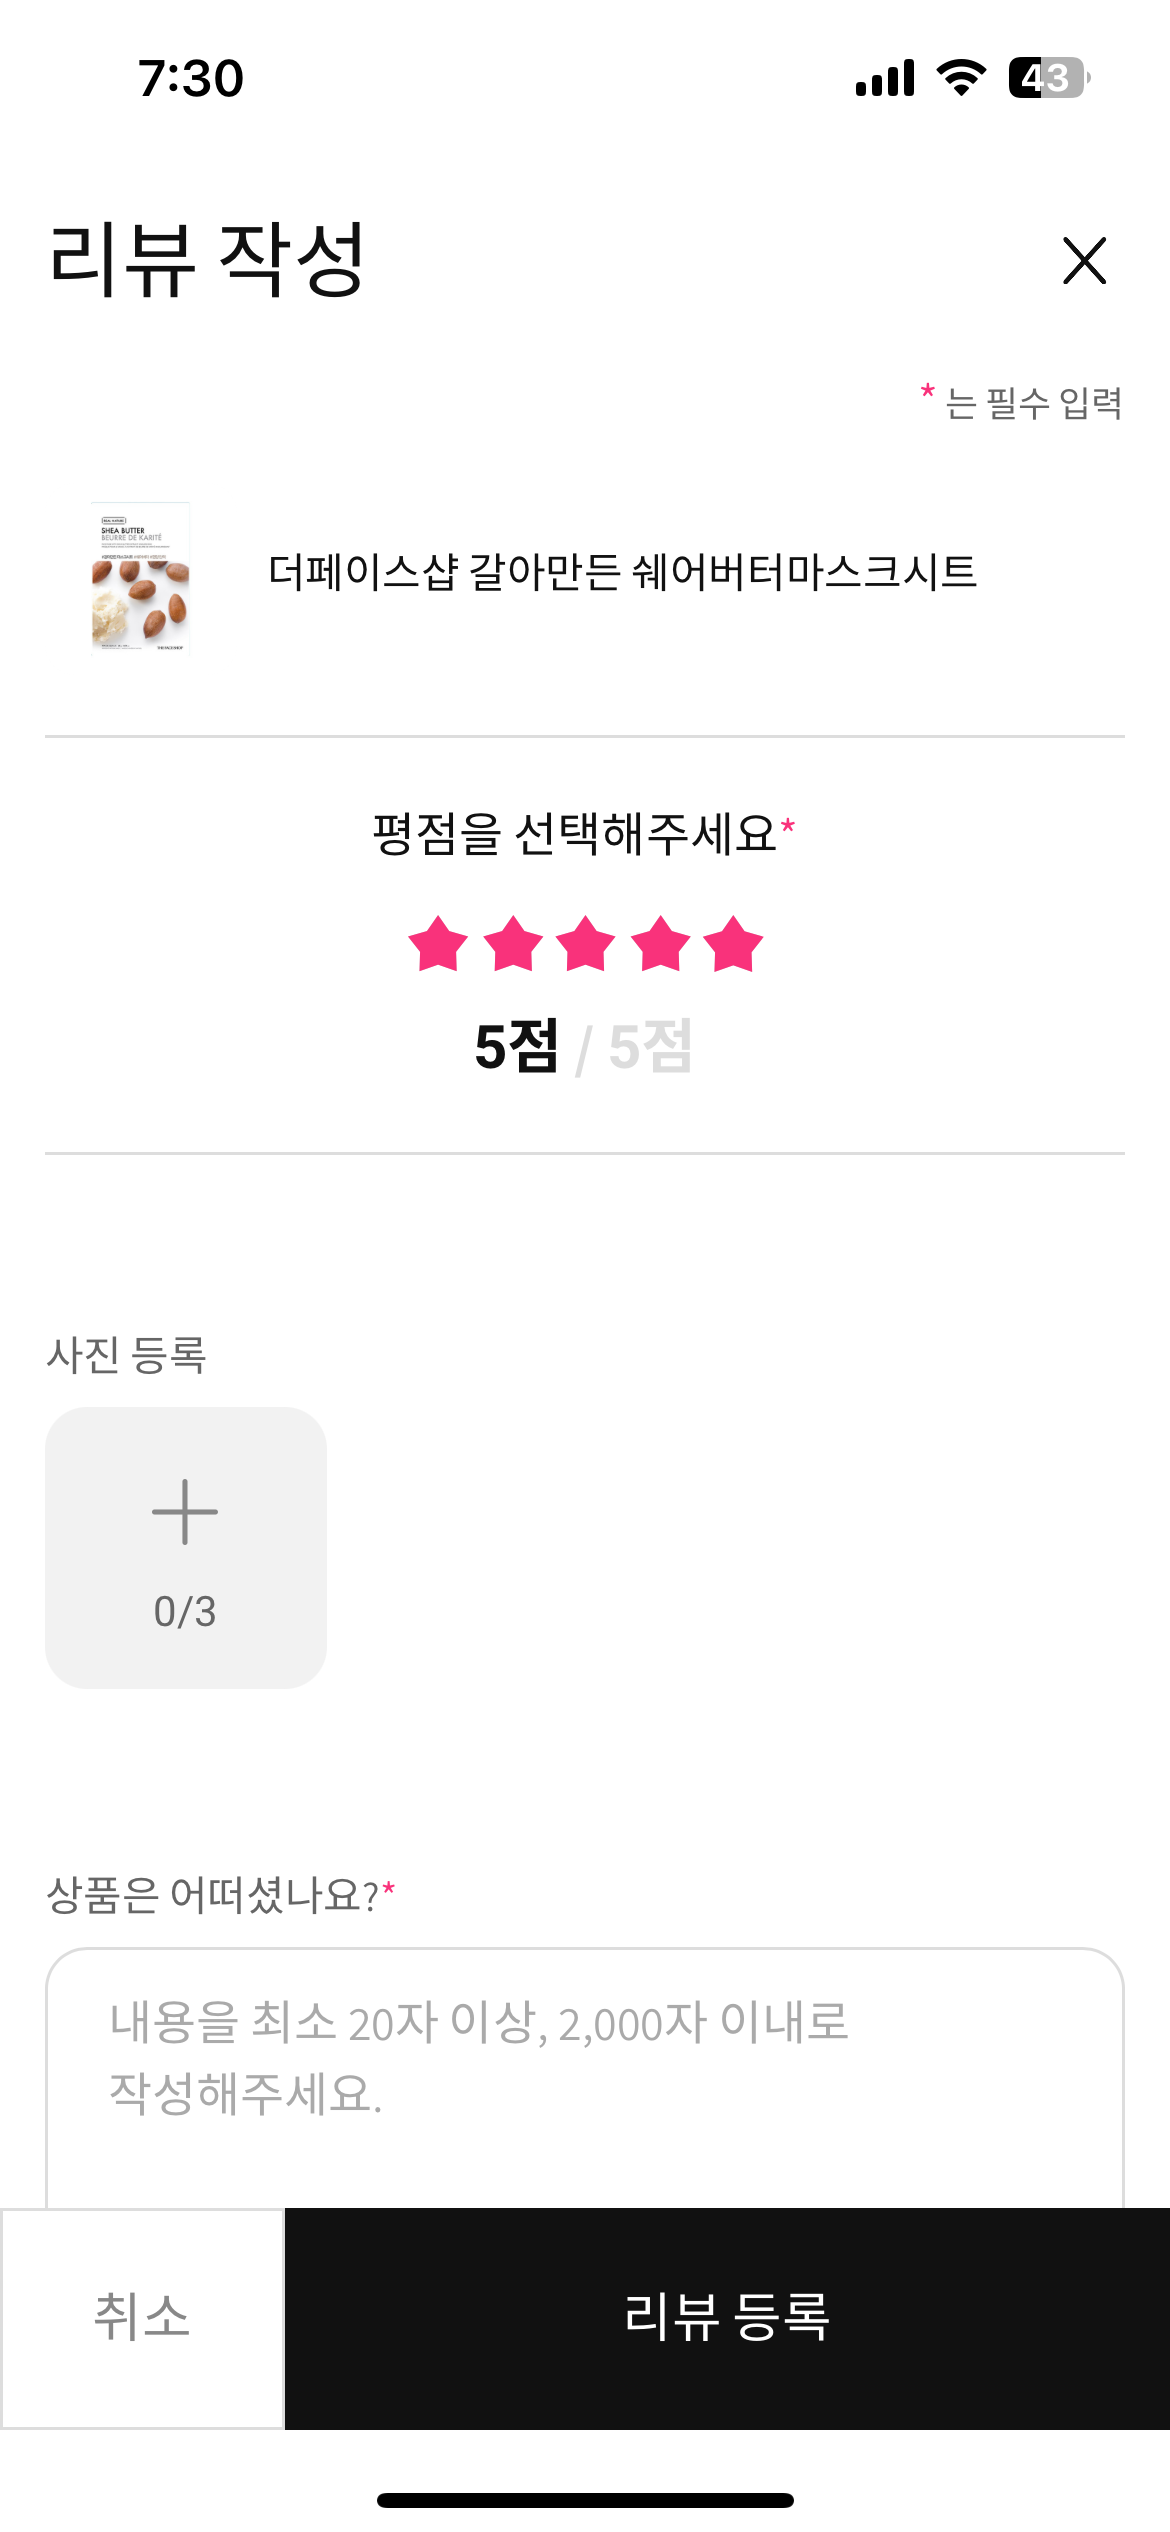Tap the battery indicator in status bar
The width and height of the screenshot is (1170, 2532).
point(1048,78)
